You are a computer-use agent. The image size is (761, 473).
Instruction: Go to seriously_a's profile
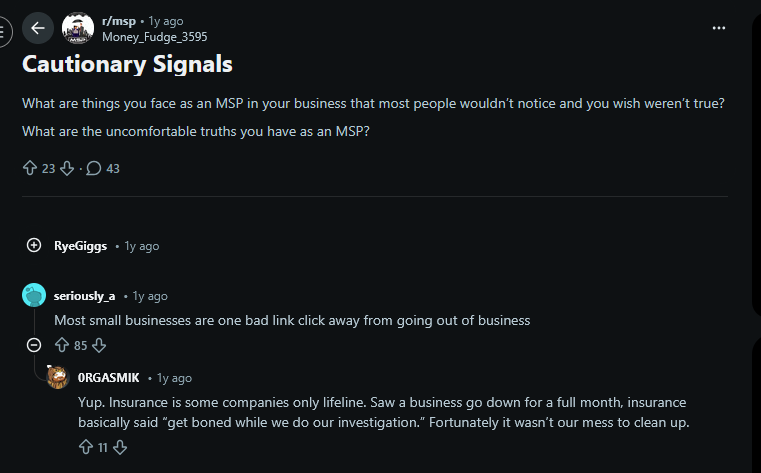[84, 296]
